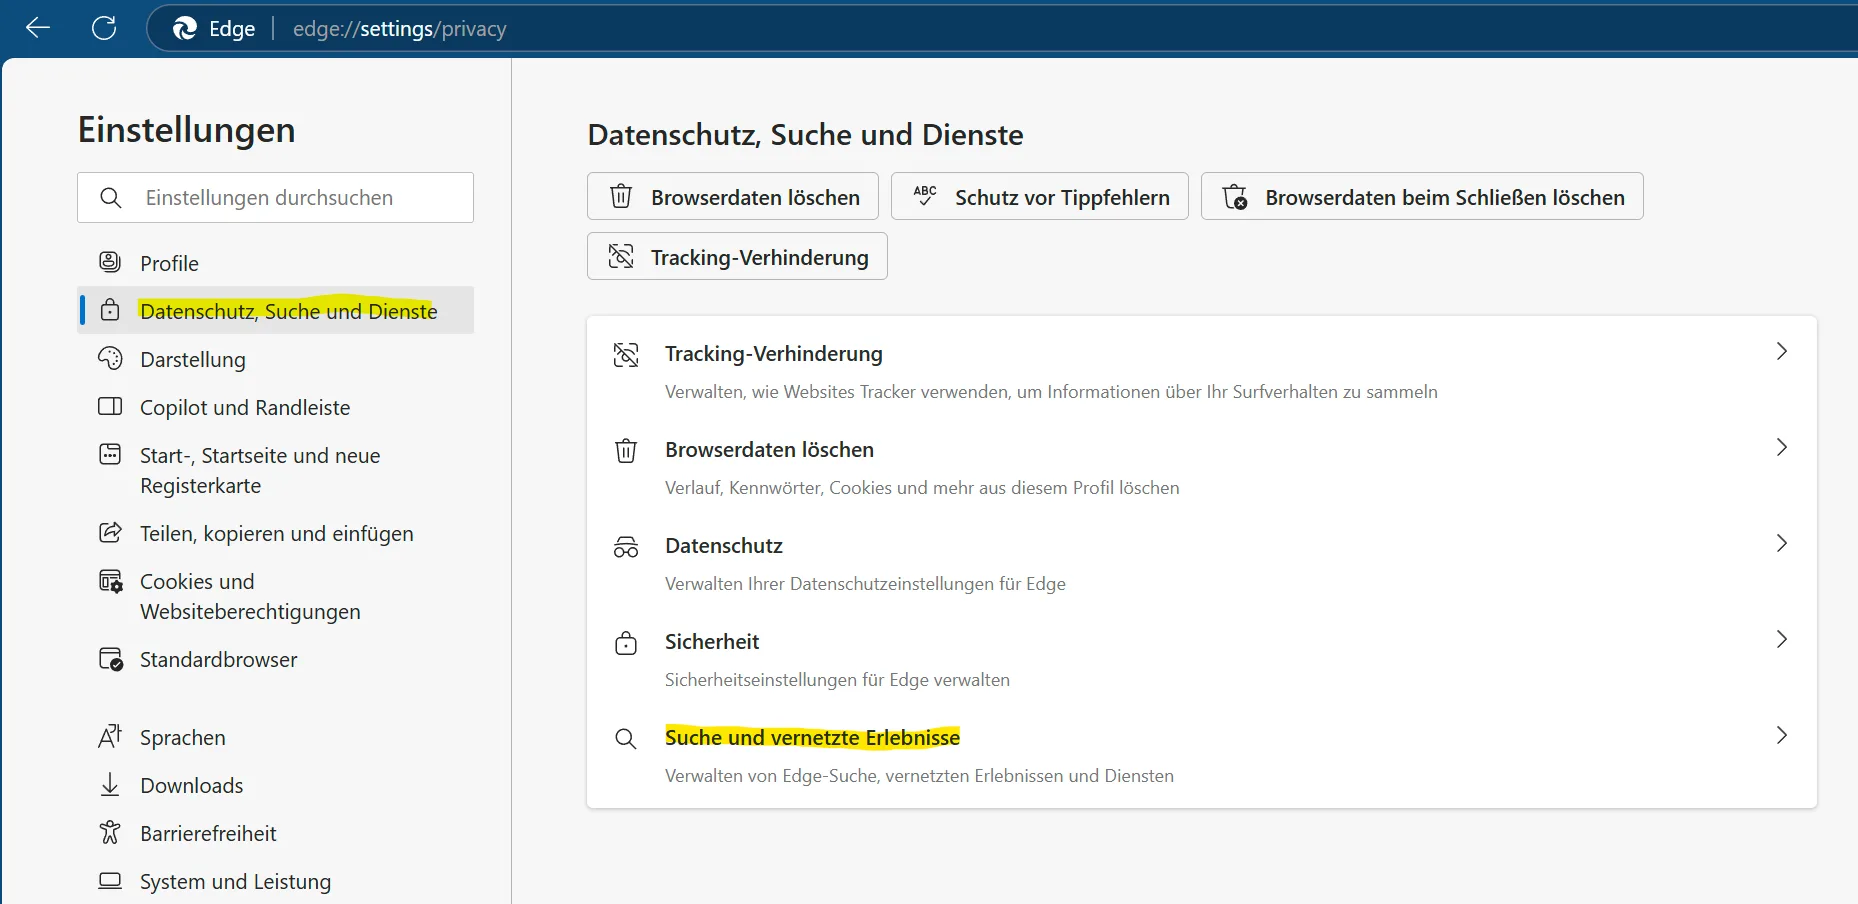Screen dimensions: 1858x904
Task: Open the Tracking-Verhinderung list entry title
Action: pyautogui.click(x=774, y=354)
